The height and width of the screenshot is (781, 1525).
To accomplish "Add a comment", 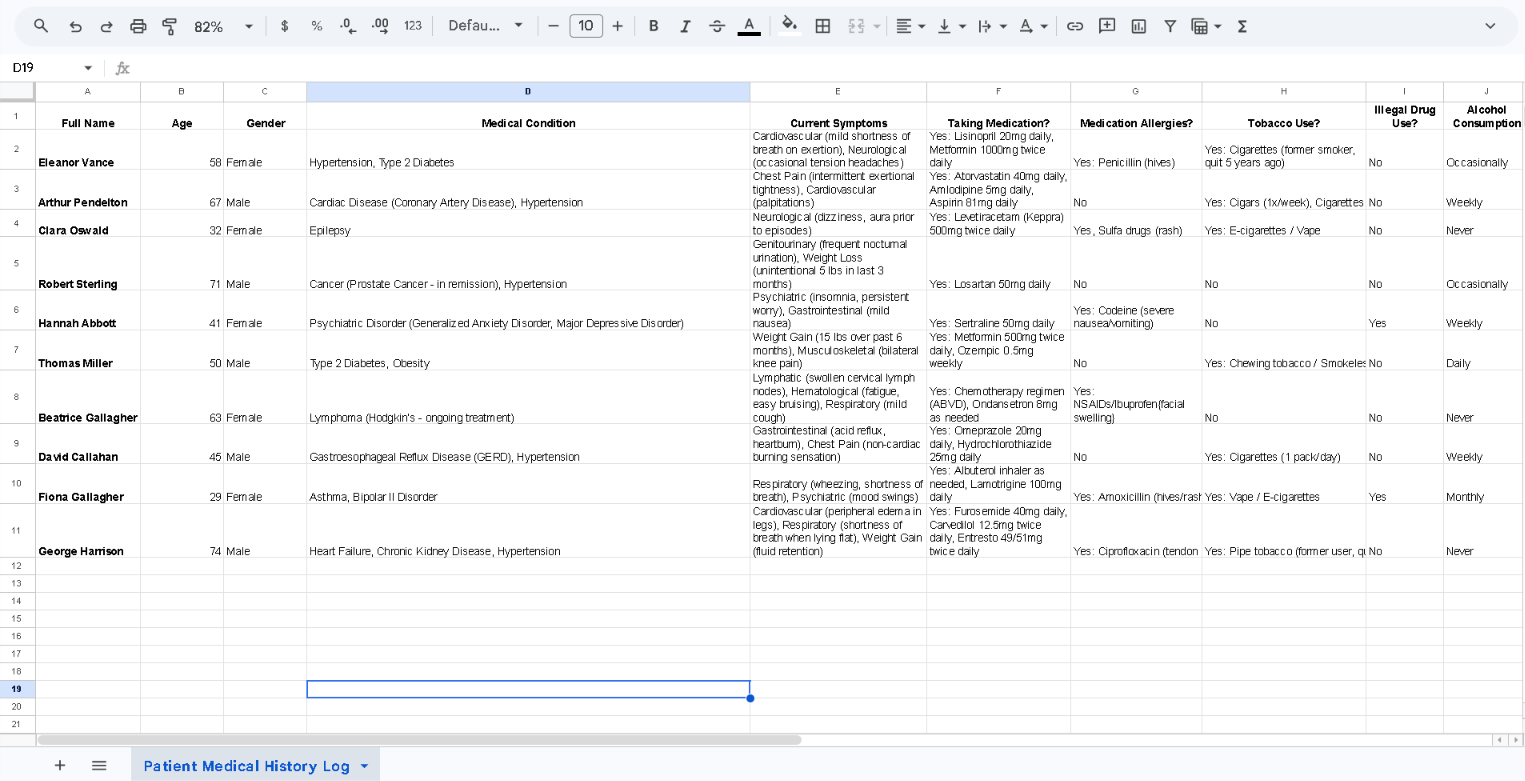I will (1107, 26).
